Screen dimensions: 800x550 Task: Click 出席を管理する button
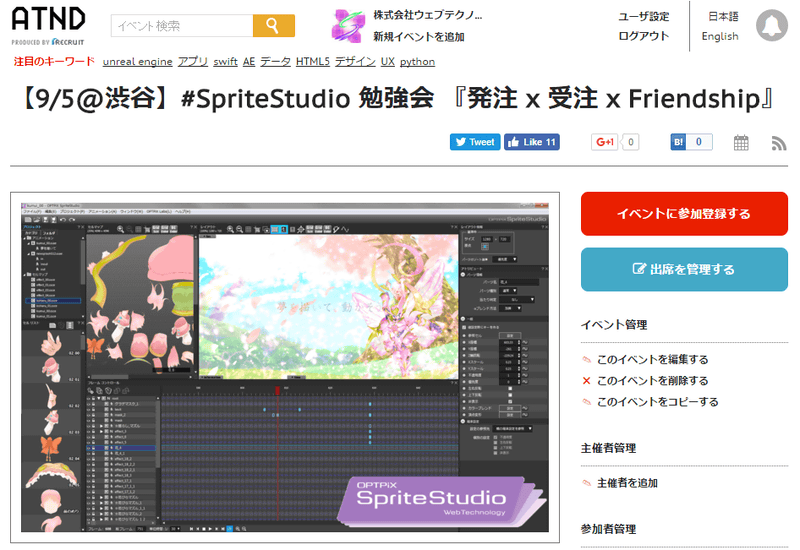[684, 269]
